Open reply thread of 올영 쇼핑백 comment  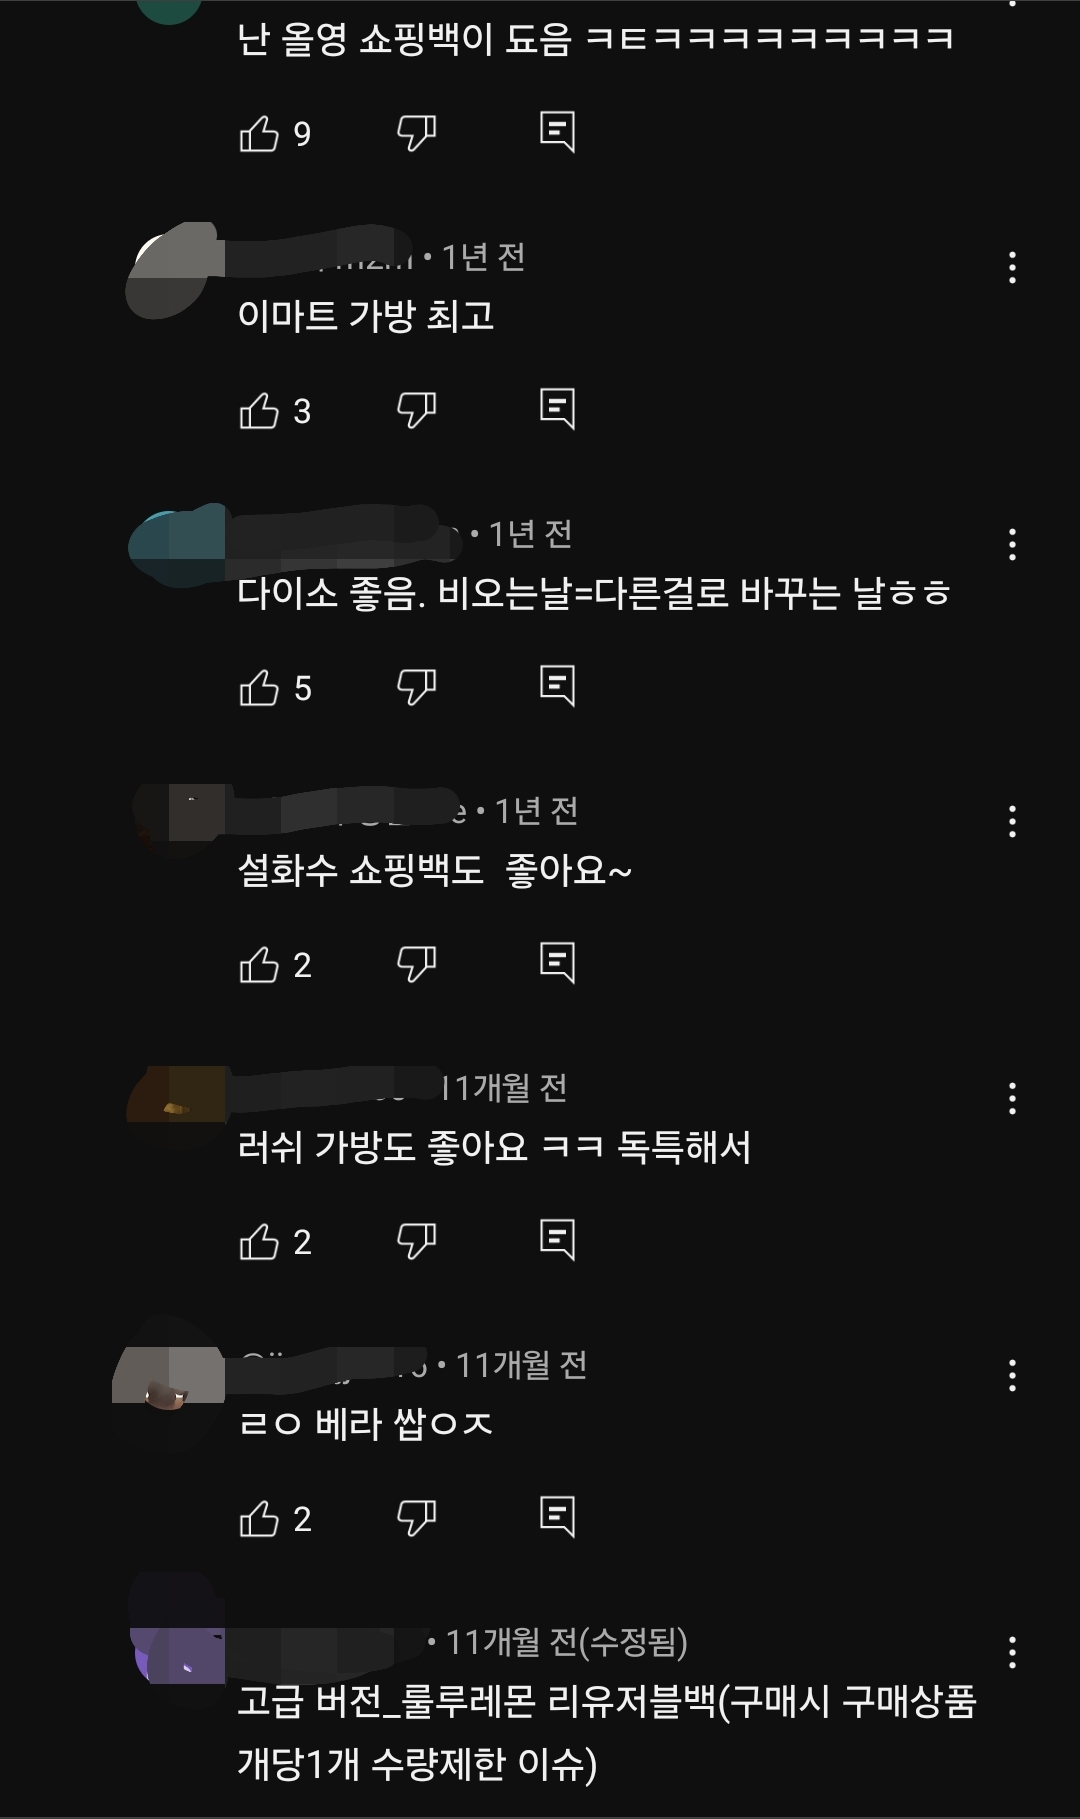[x=557, y=132]
